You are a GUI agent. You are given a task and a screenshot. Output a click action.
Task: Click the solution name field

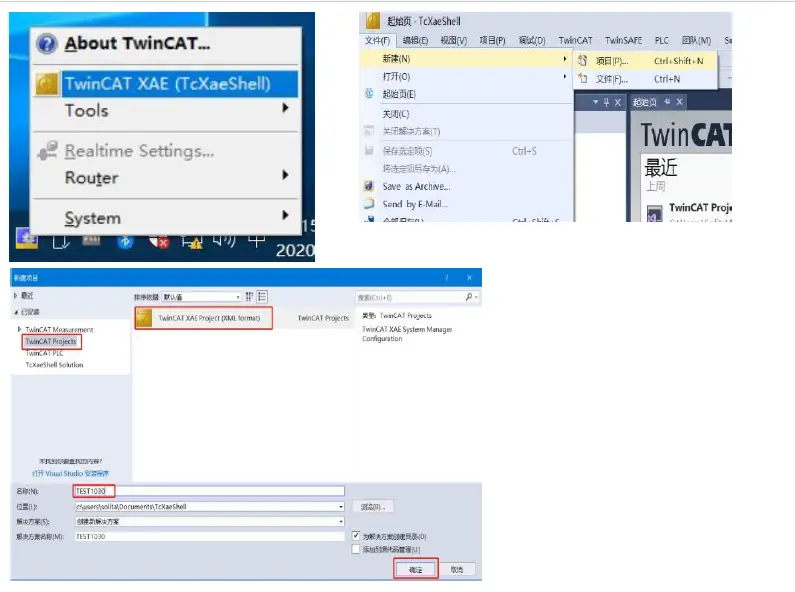(209, 536)
